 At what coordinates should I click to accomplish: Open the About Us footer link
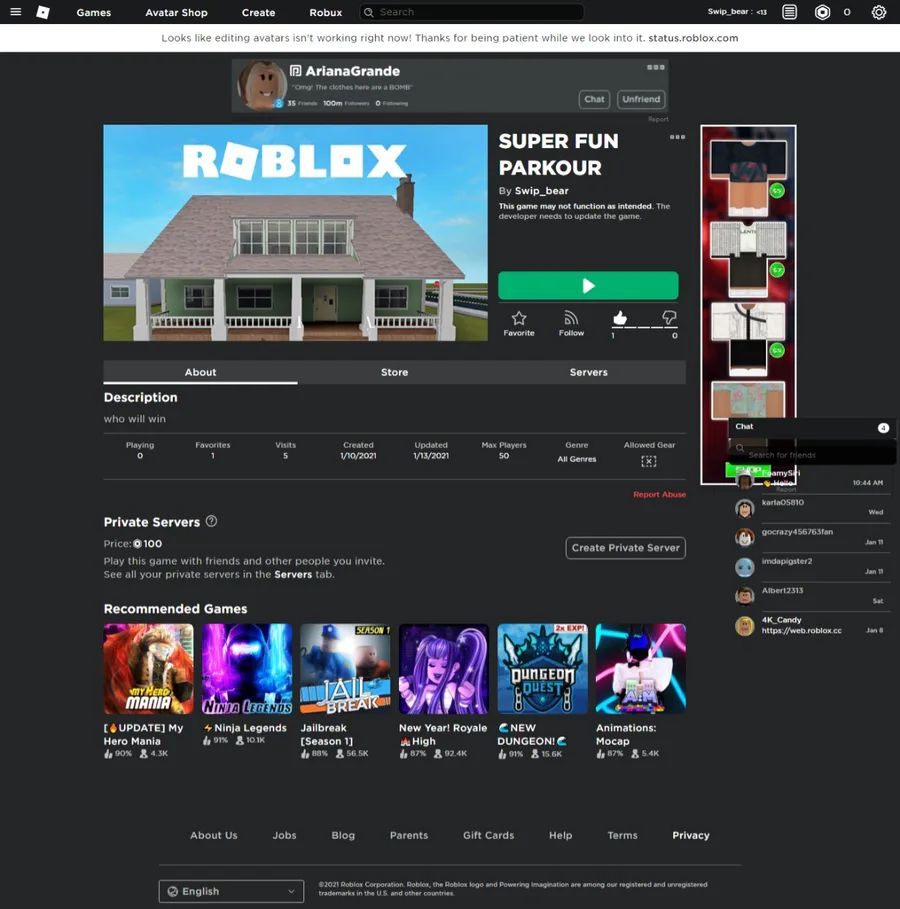tap(213, 835)
